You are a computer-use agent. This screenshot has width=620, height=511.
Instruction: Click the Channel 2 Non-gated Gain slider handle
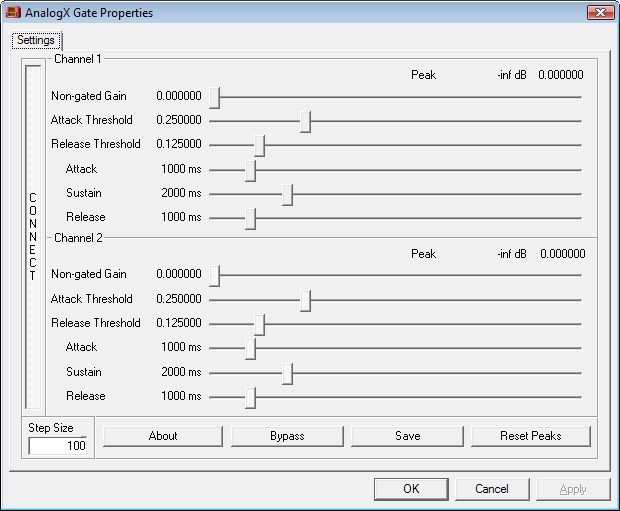214,275
